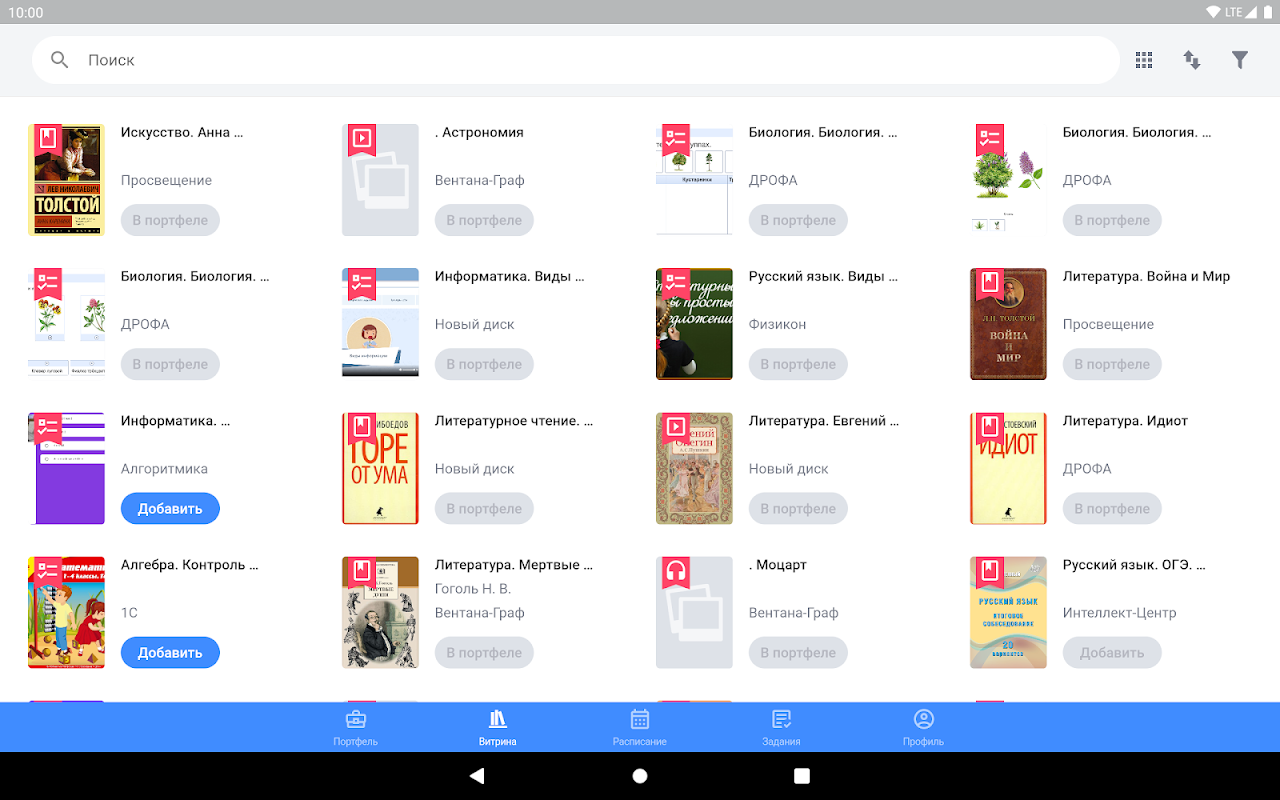Tap Android home navigation button
1280x800 pixels.
(640, 776)
